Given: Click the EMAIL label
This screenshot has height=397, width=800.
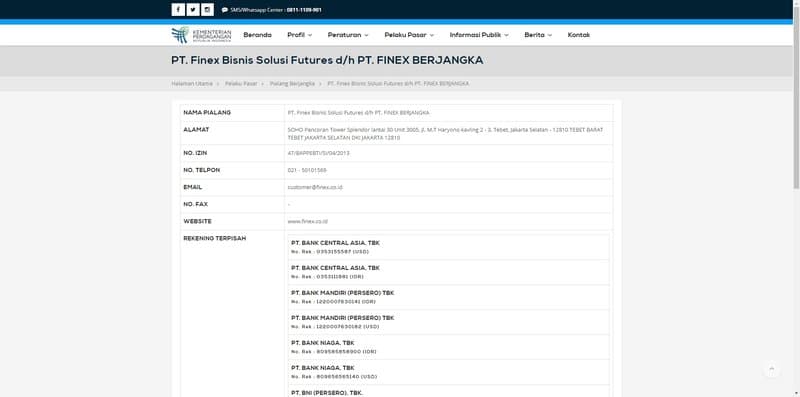Looking at the screenshot, I should [193, 187].
